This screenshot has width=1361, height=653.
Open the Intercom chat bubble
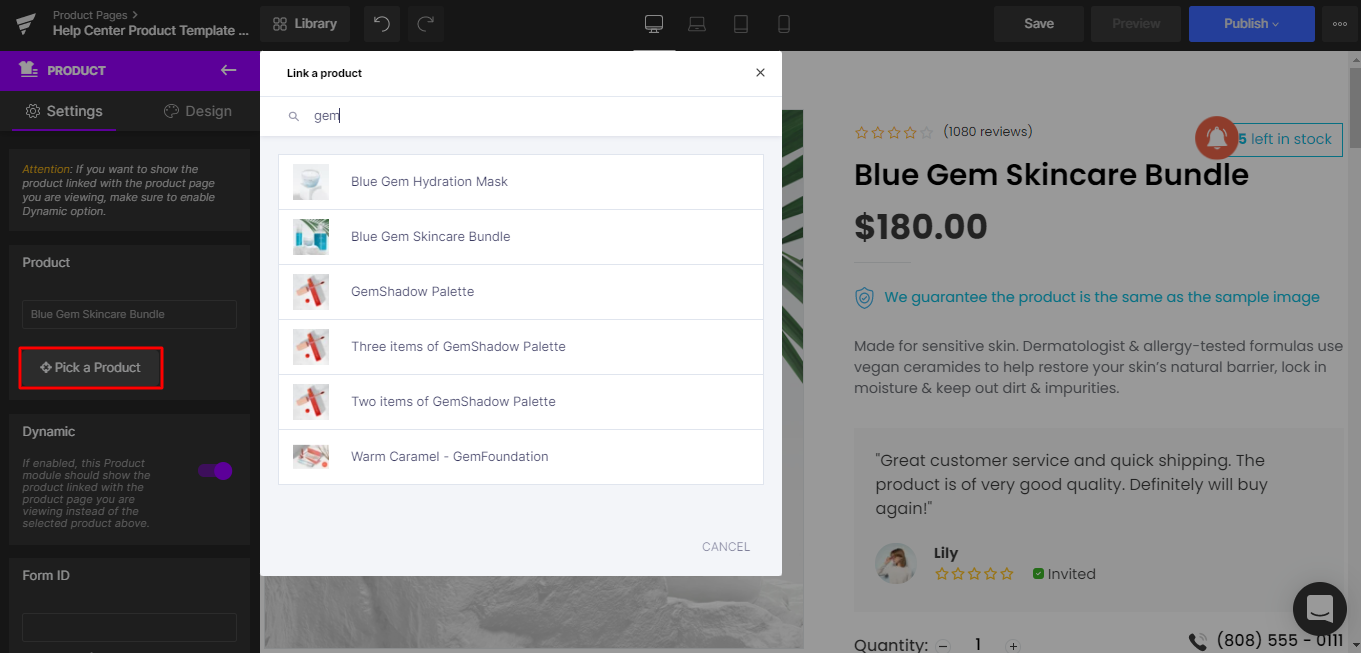(1319, 609)
